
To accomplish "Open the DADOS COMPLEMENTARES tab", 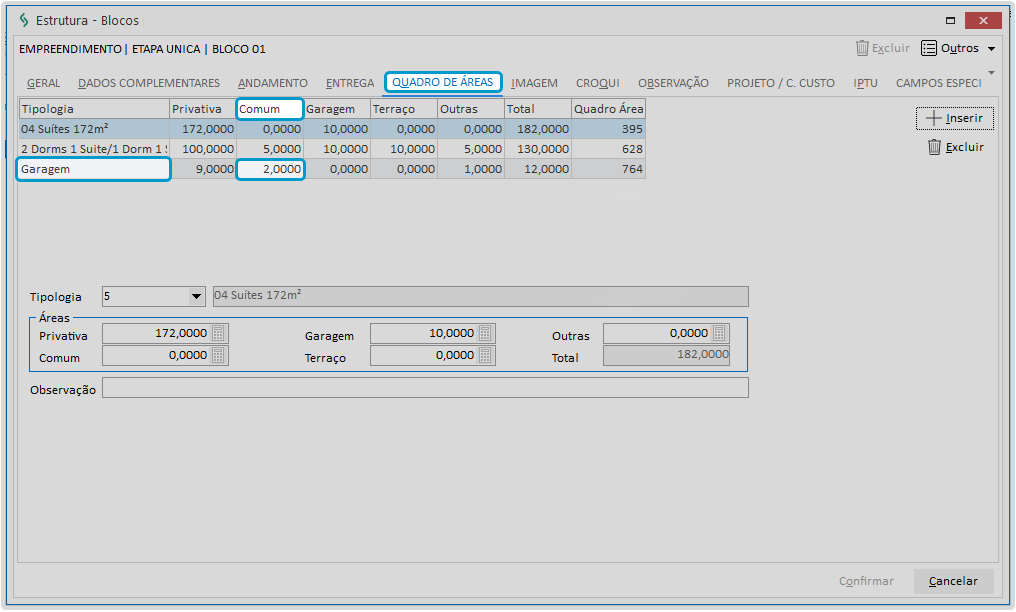I will (x=149, y=83).
